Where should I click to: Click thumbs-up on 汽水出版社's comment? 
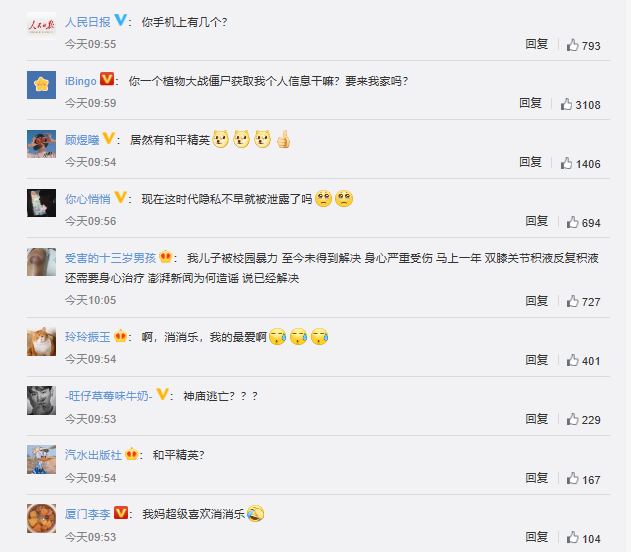pos(572,478)
